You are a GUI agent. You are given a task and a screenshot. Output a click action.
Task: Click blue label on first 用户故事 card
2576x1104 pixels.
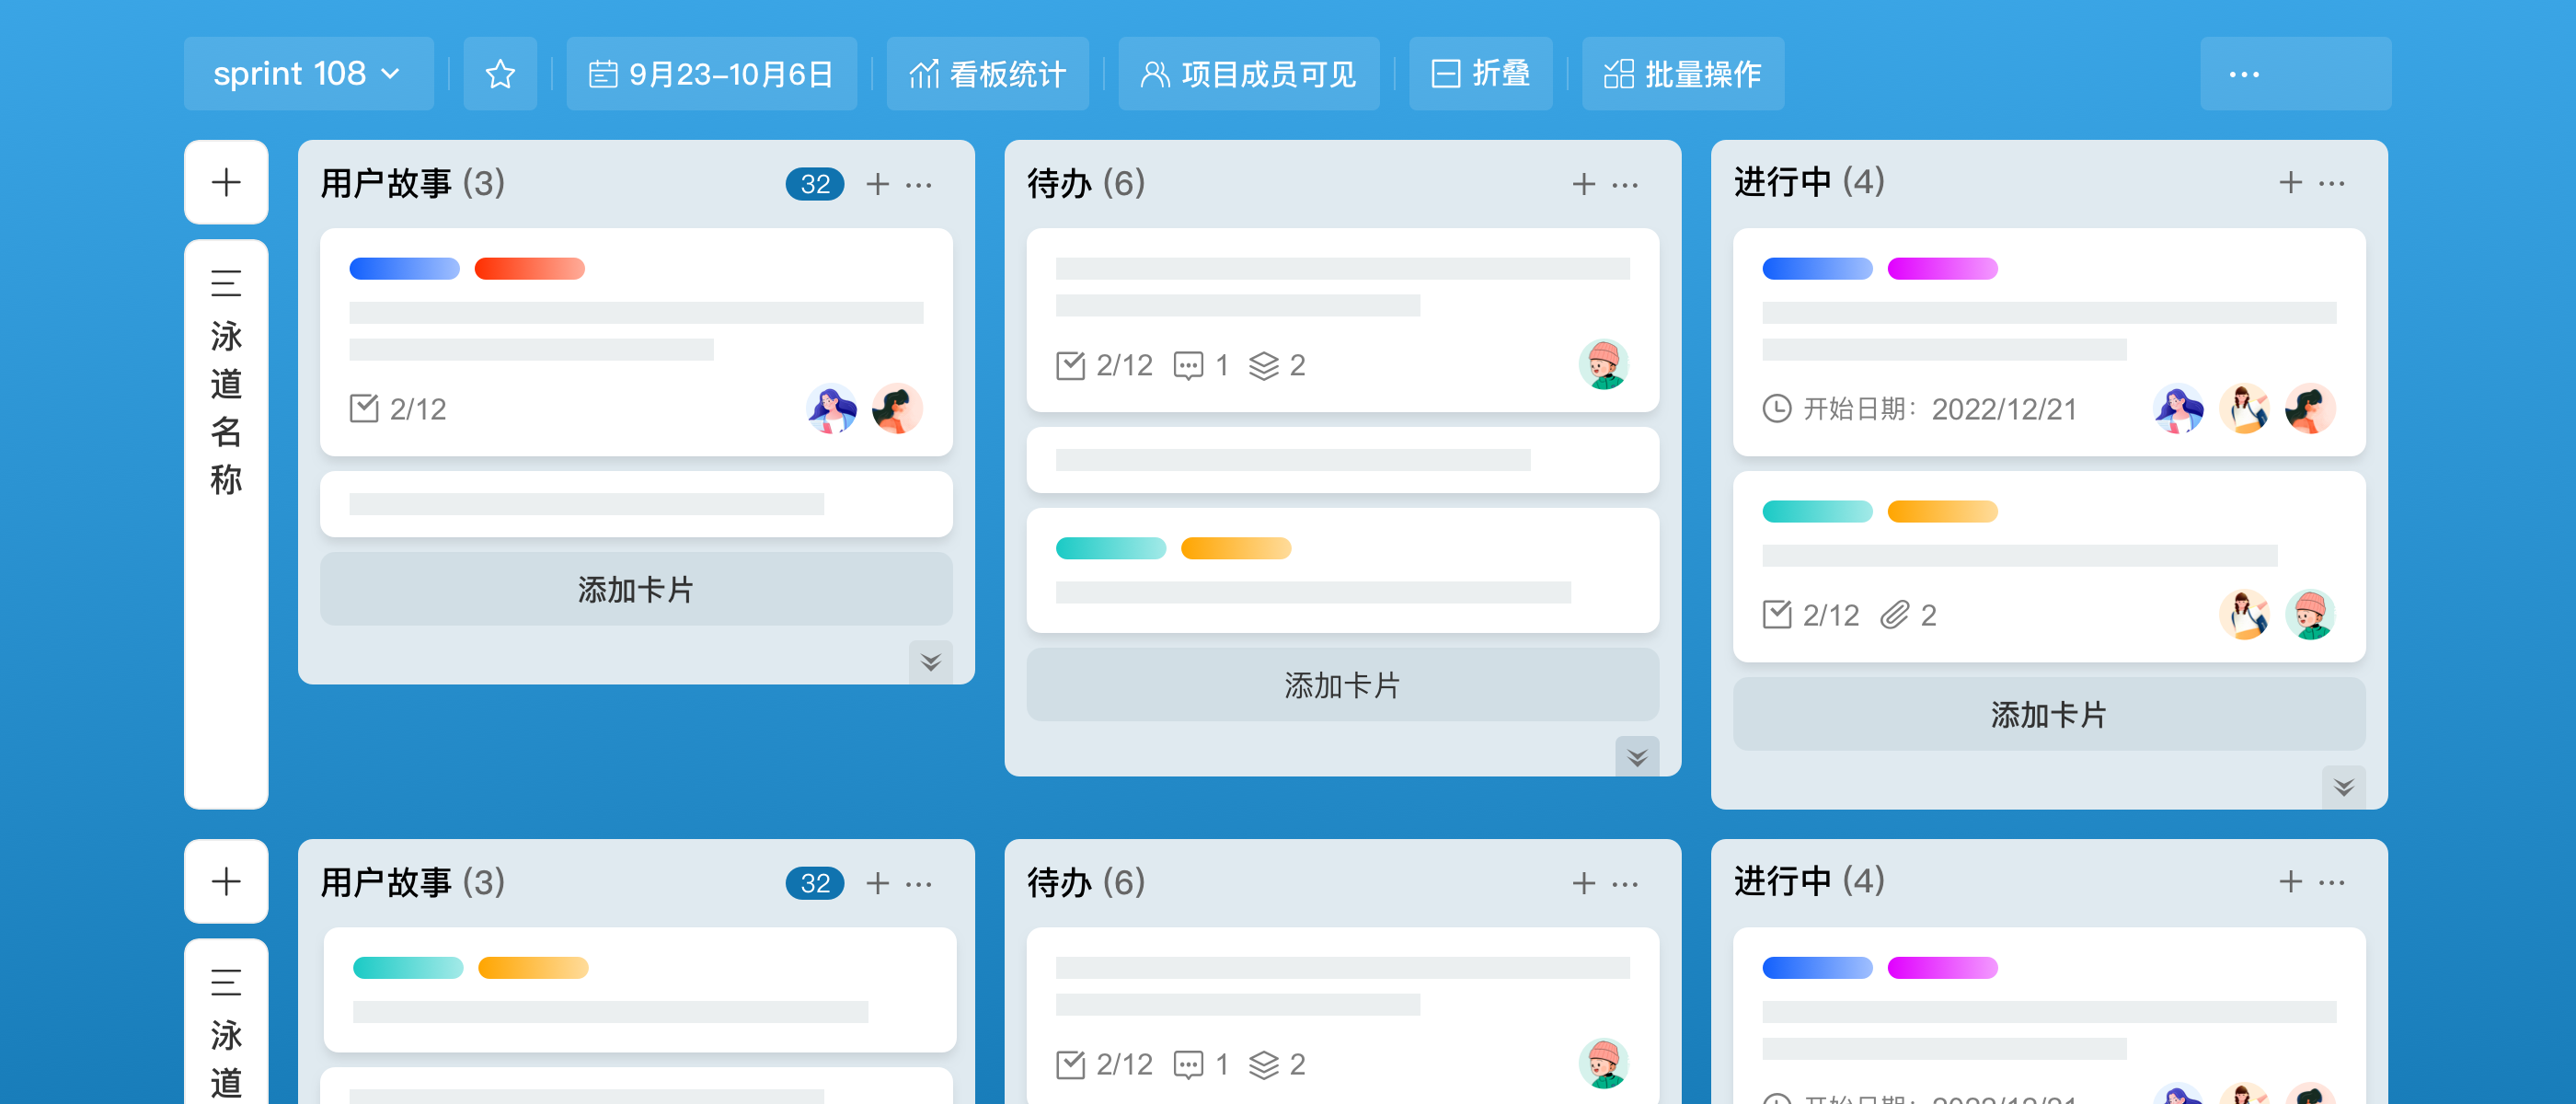[404, 268]
